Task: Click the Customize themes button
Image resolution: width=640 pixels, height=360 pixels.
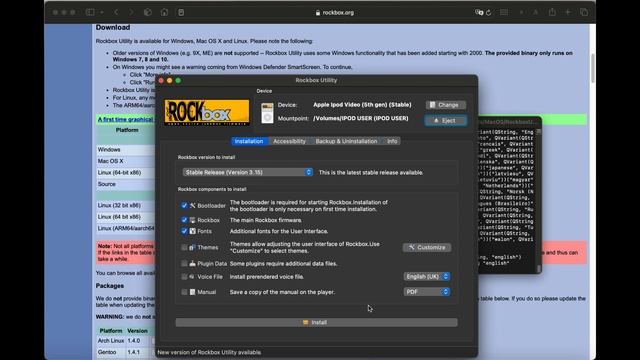Action: 427,247
